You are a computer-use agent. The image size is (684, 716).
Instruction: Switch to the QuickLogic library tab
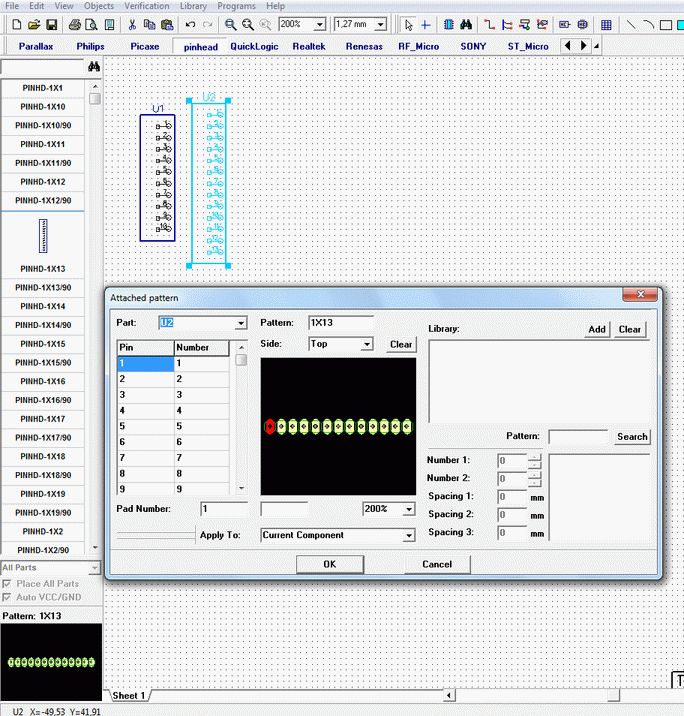[x=256, y=46]
